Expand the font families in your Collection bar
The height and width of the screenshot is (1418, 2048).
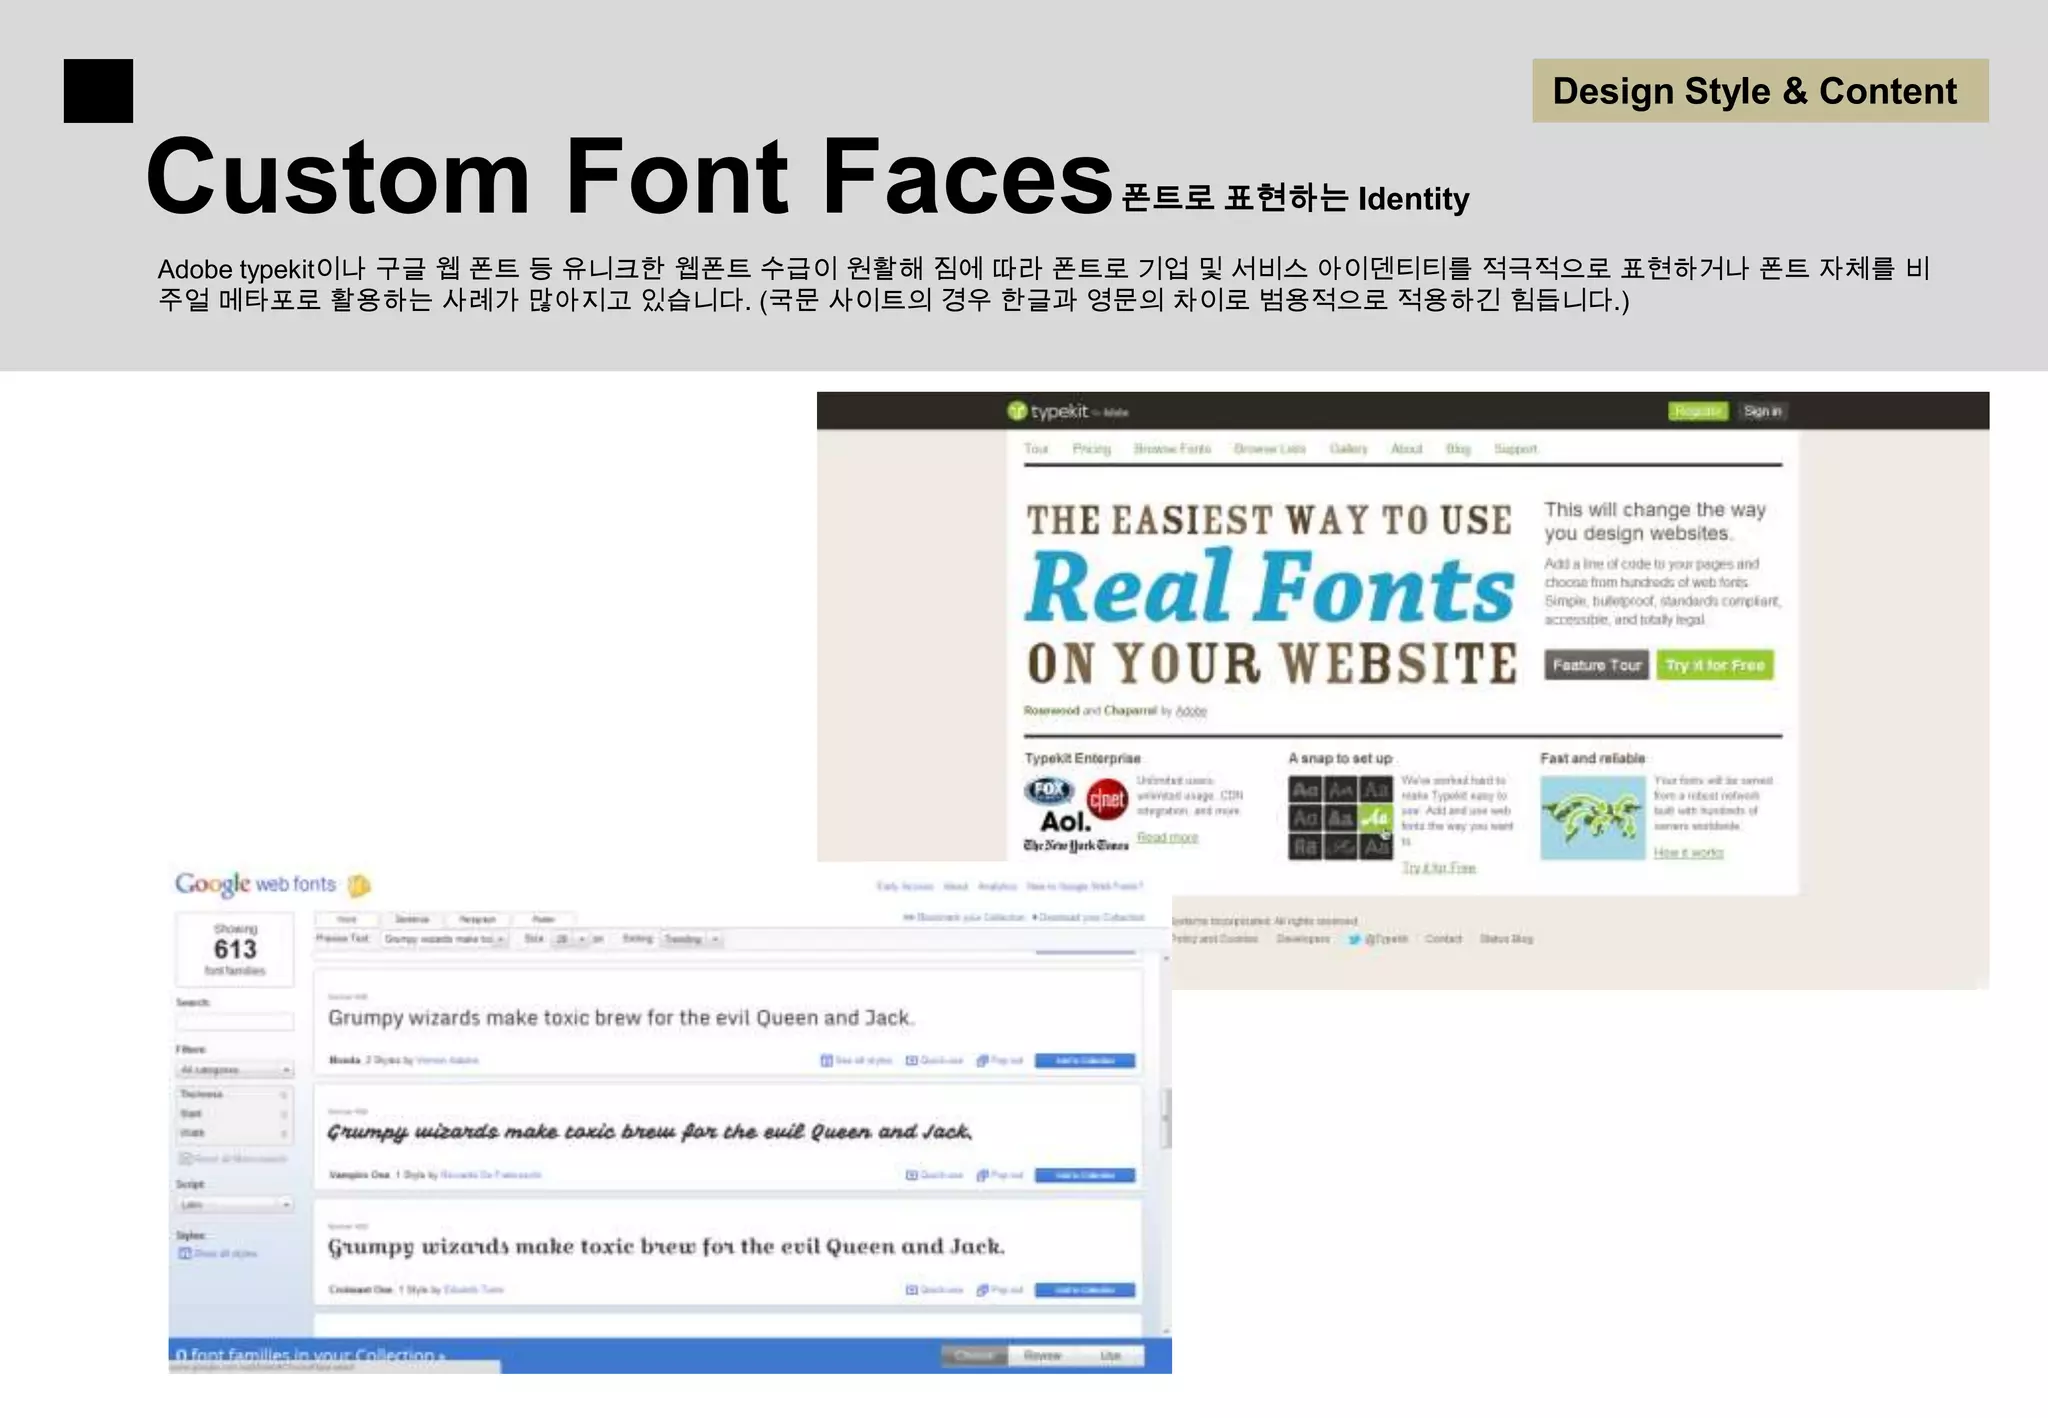tap(310, 1356)
